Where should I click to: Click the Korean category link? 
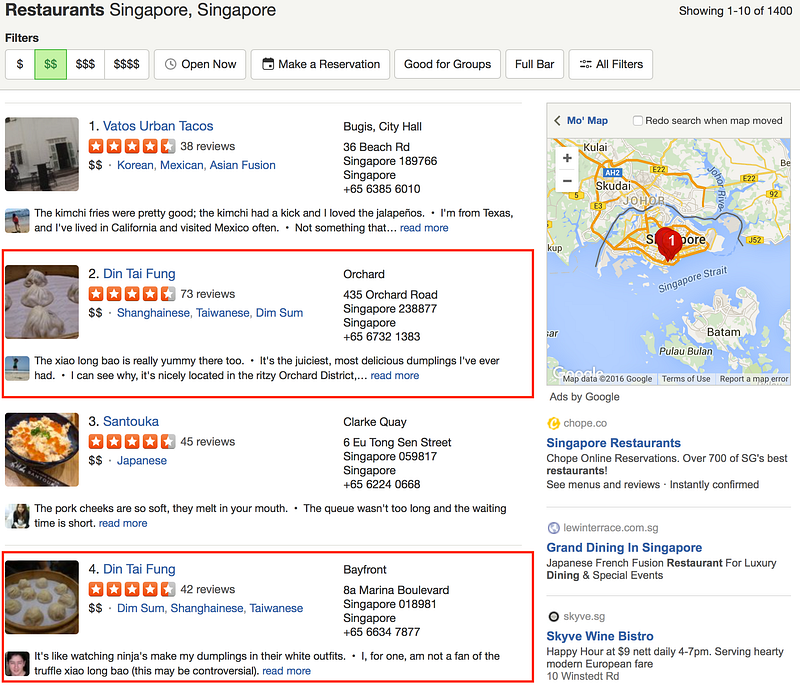[135, 165]
